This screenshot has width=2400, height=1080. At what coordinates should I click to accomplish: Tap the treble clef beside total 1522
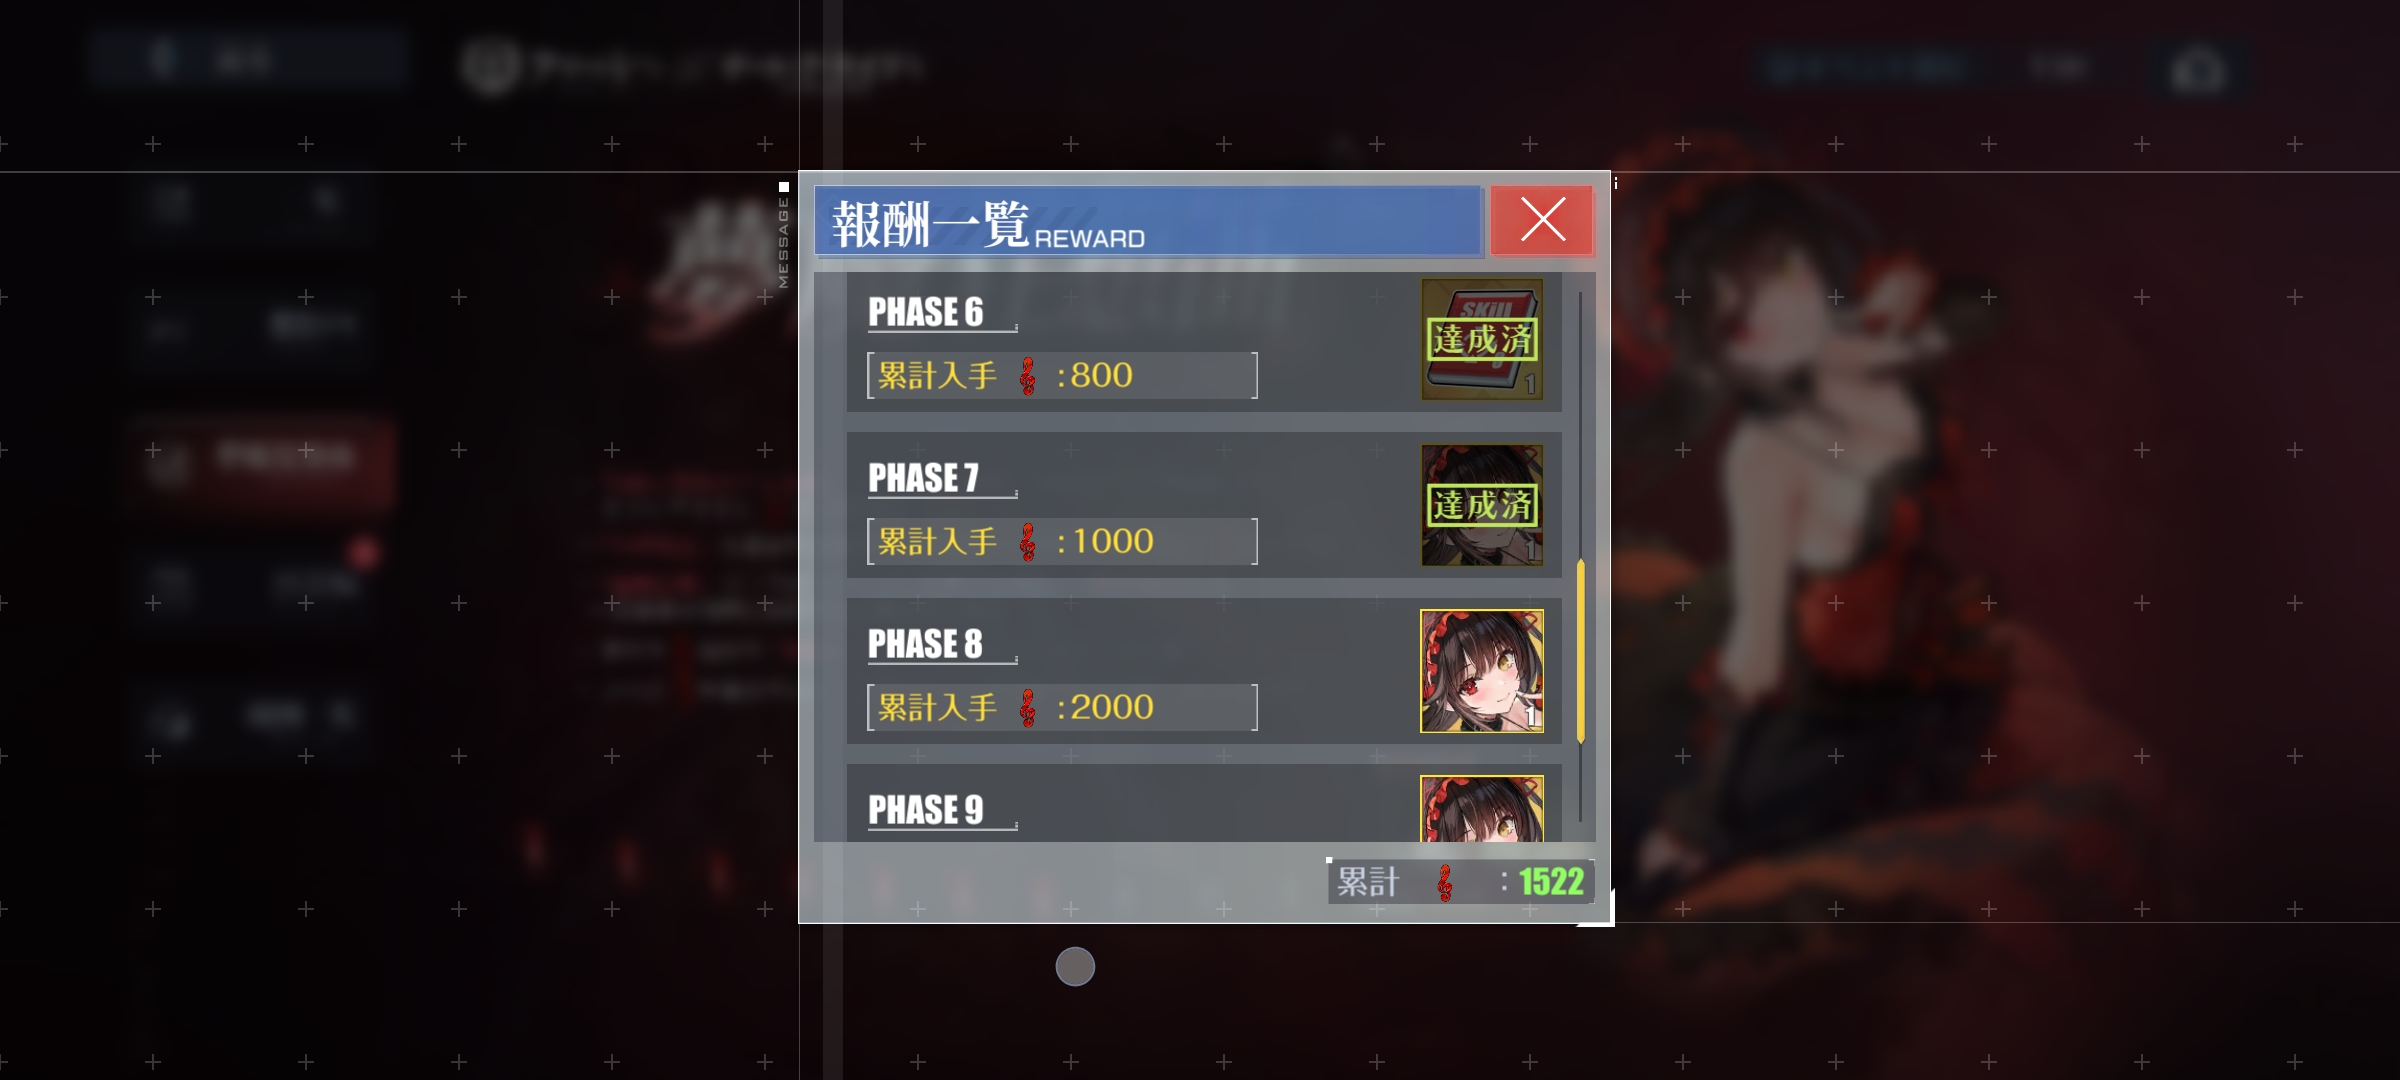(x=1445, y=882)
